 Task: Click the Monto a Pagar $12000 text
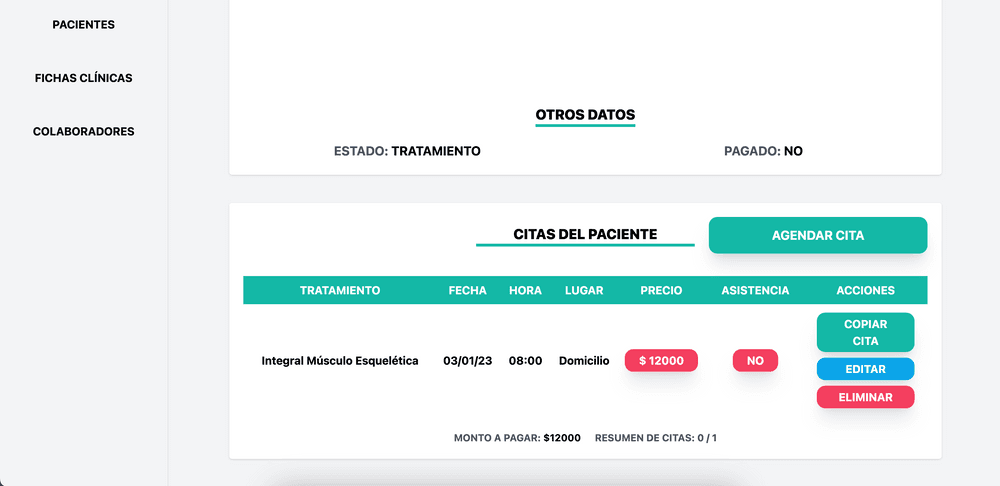[x=517, y=438]
